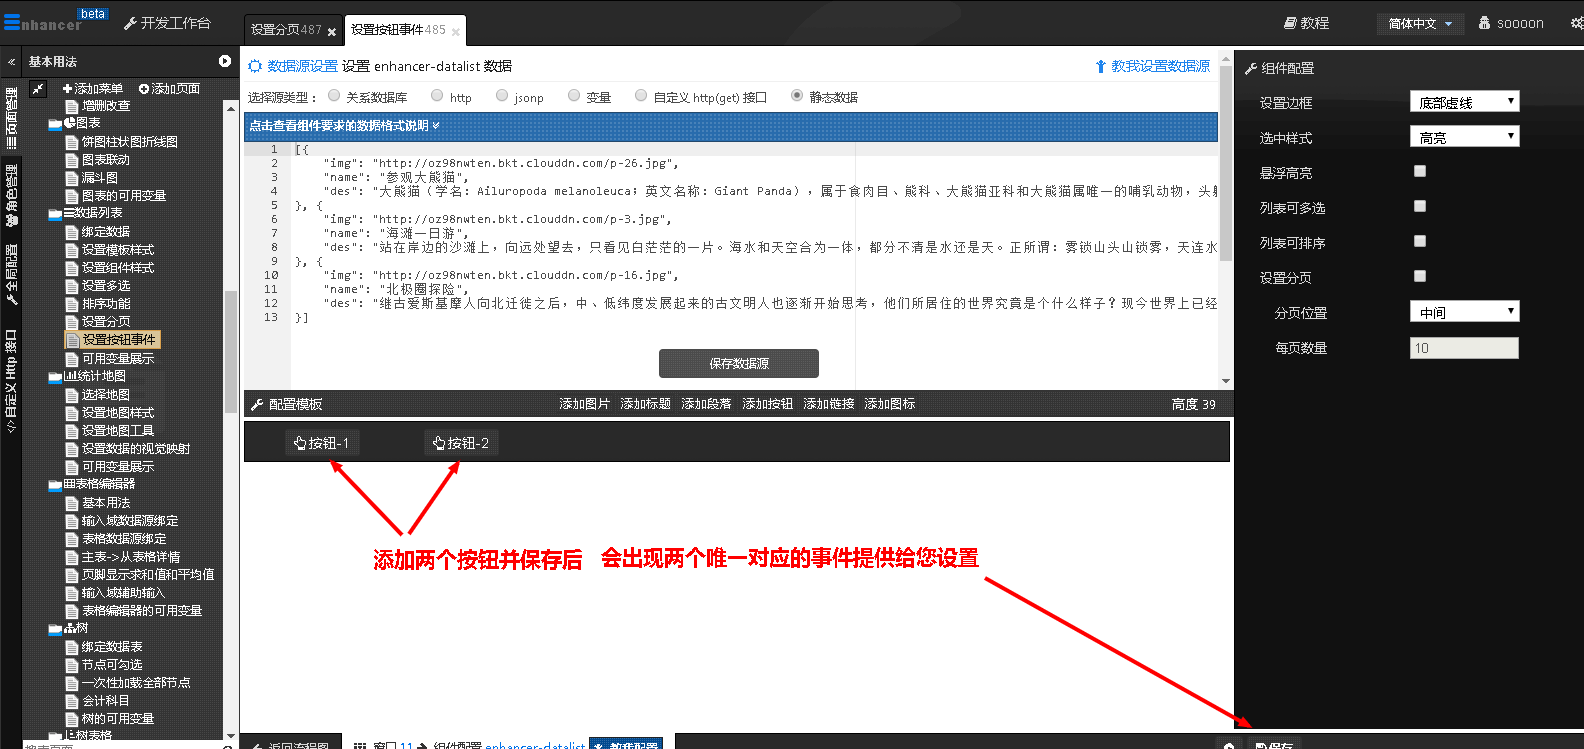Enable the 列表可多选 checkbox
Screen dimensions: 1584x749
1420,206
